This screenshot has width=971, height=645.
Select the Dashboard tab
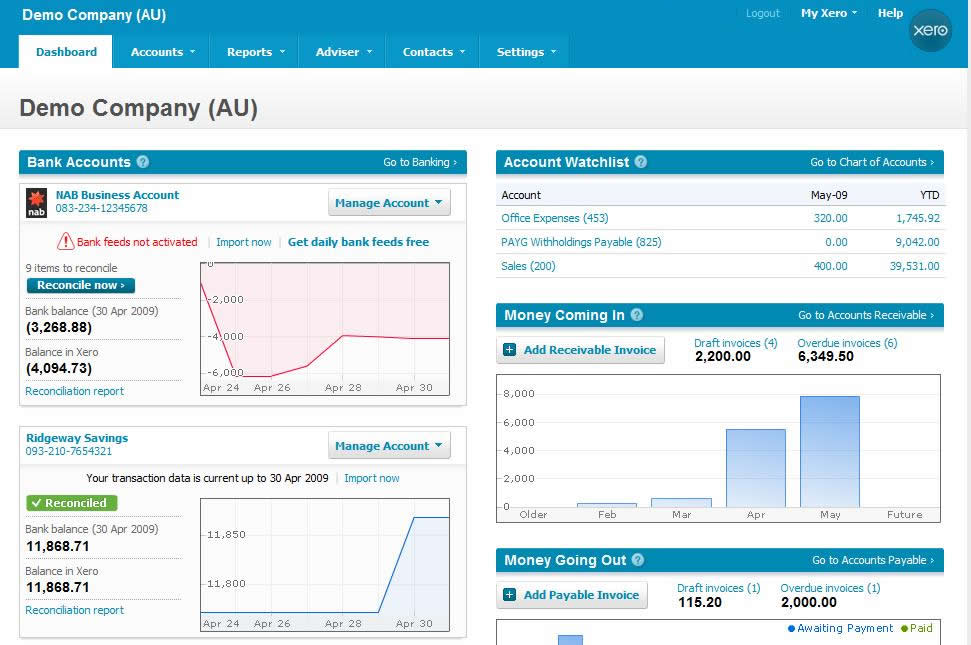pyautogui.click(x=66, y=52)
